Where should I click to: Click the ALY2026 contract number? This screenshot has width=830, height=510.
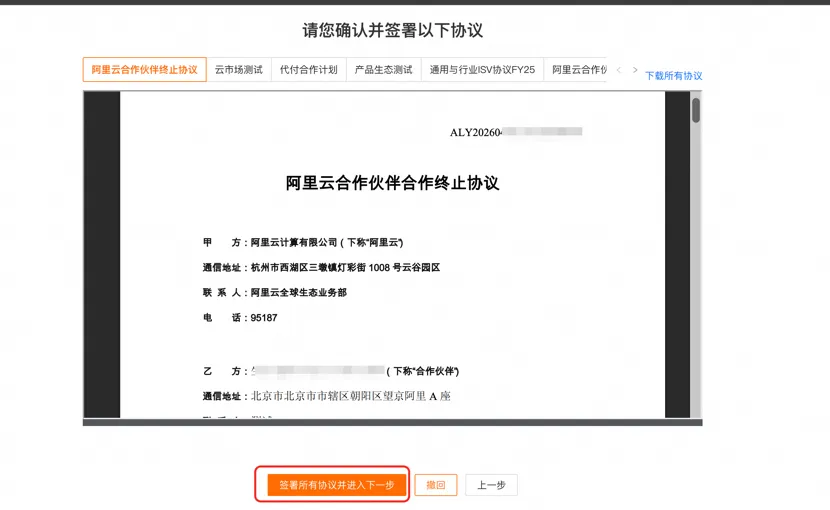(516, 132)
